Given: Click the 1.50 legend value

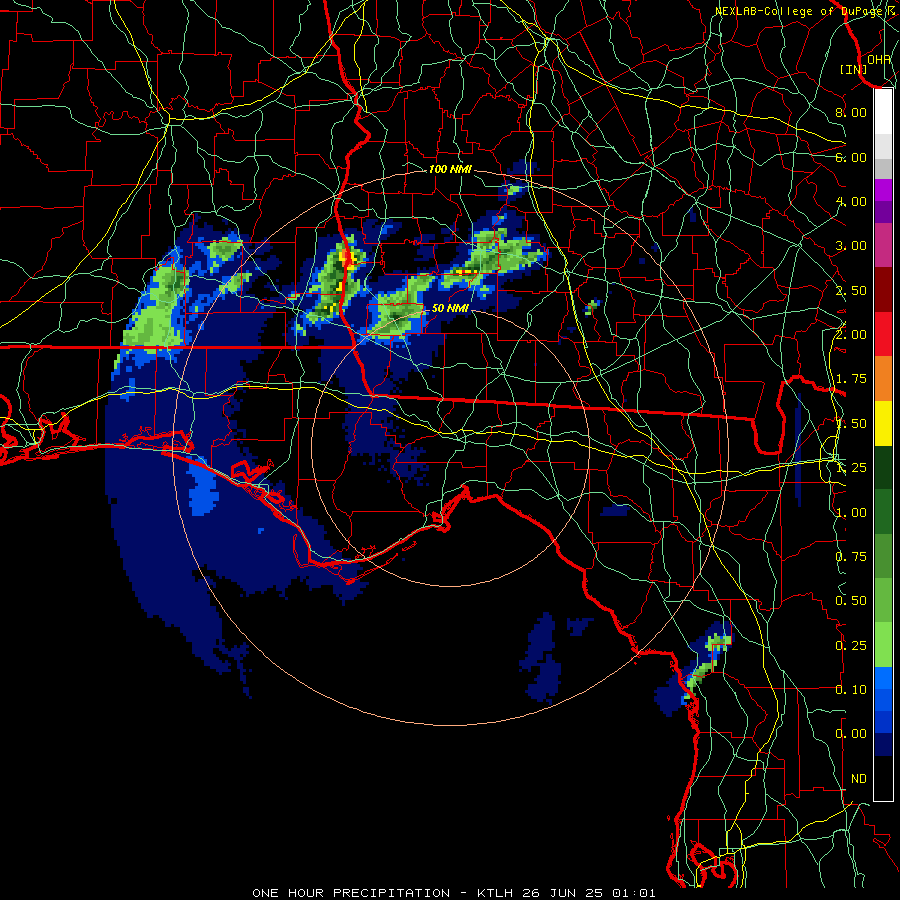Looking at the screenshot, I should pyautogui.click(x=851, y=424).
